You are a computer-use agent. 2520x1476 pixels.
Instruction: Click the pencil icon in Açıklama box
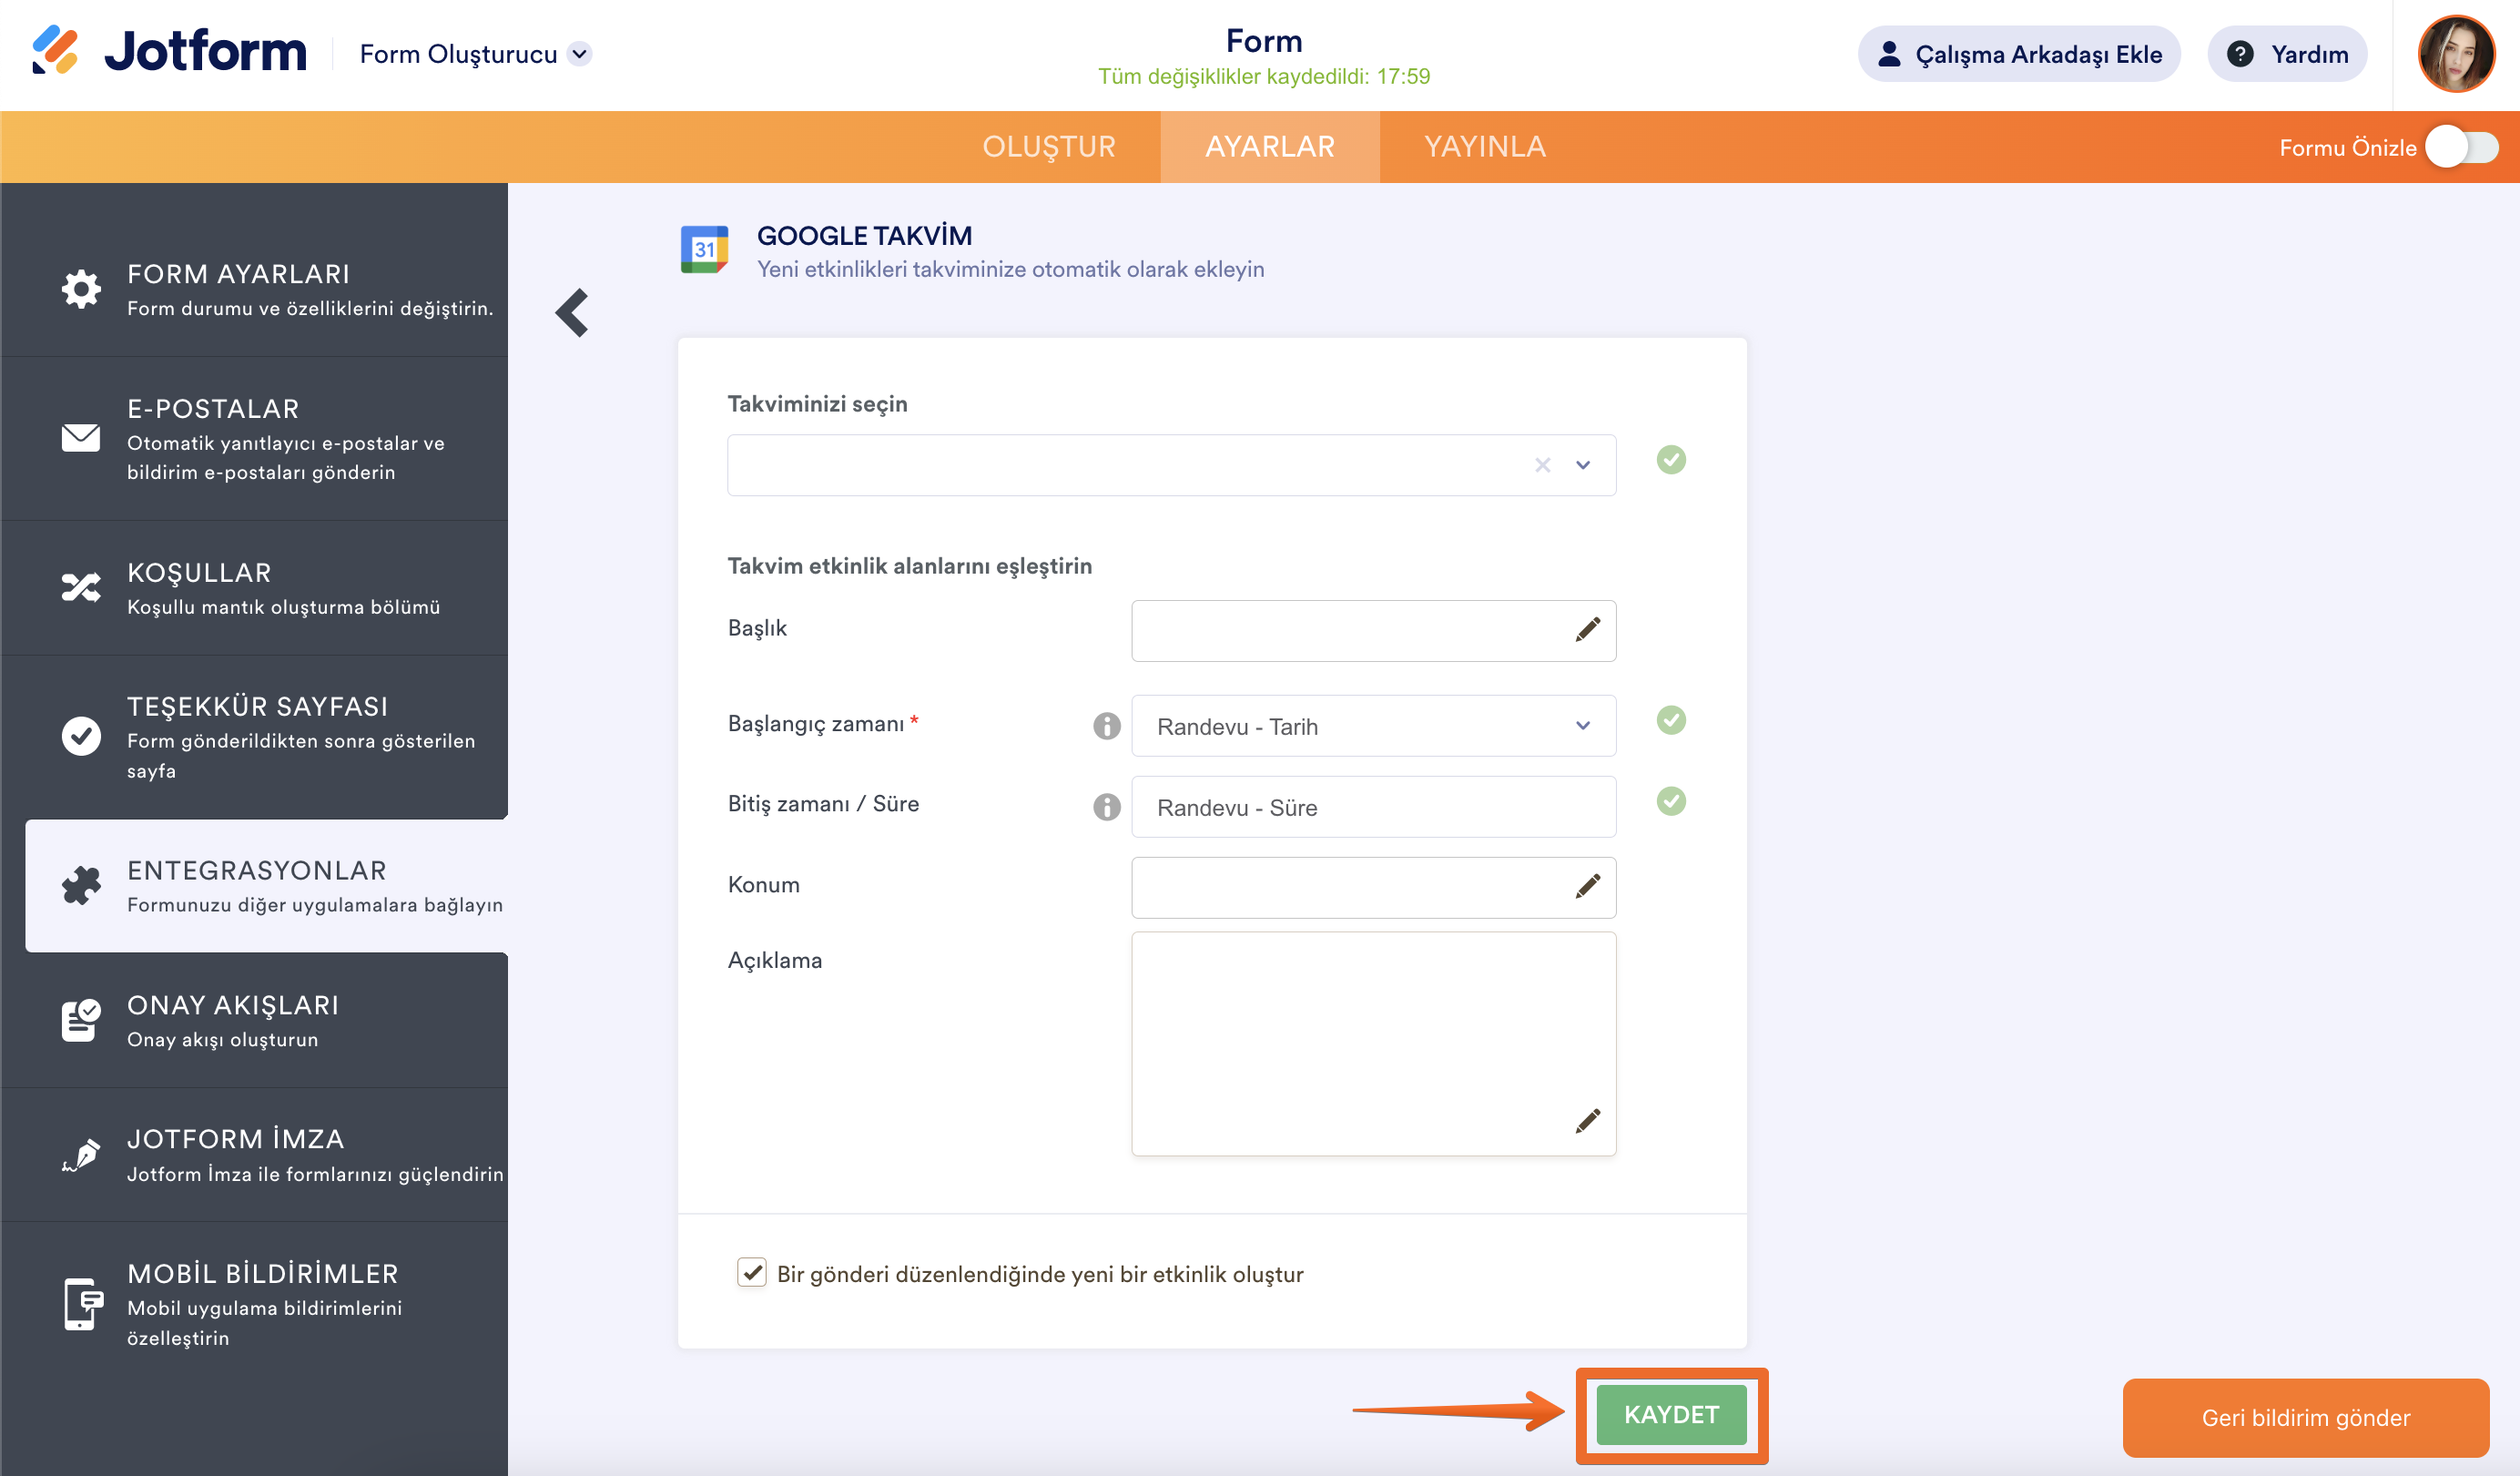(x=1587, y=1120)
